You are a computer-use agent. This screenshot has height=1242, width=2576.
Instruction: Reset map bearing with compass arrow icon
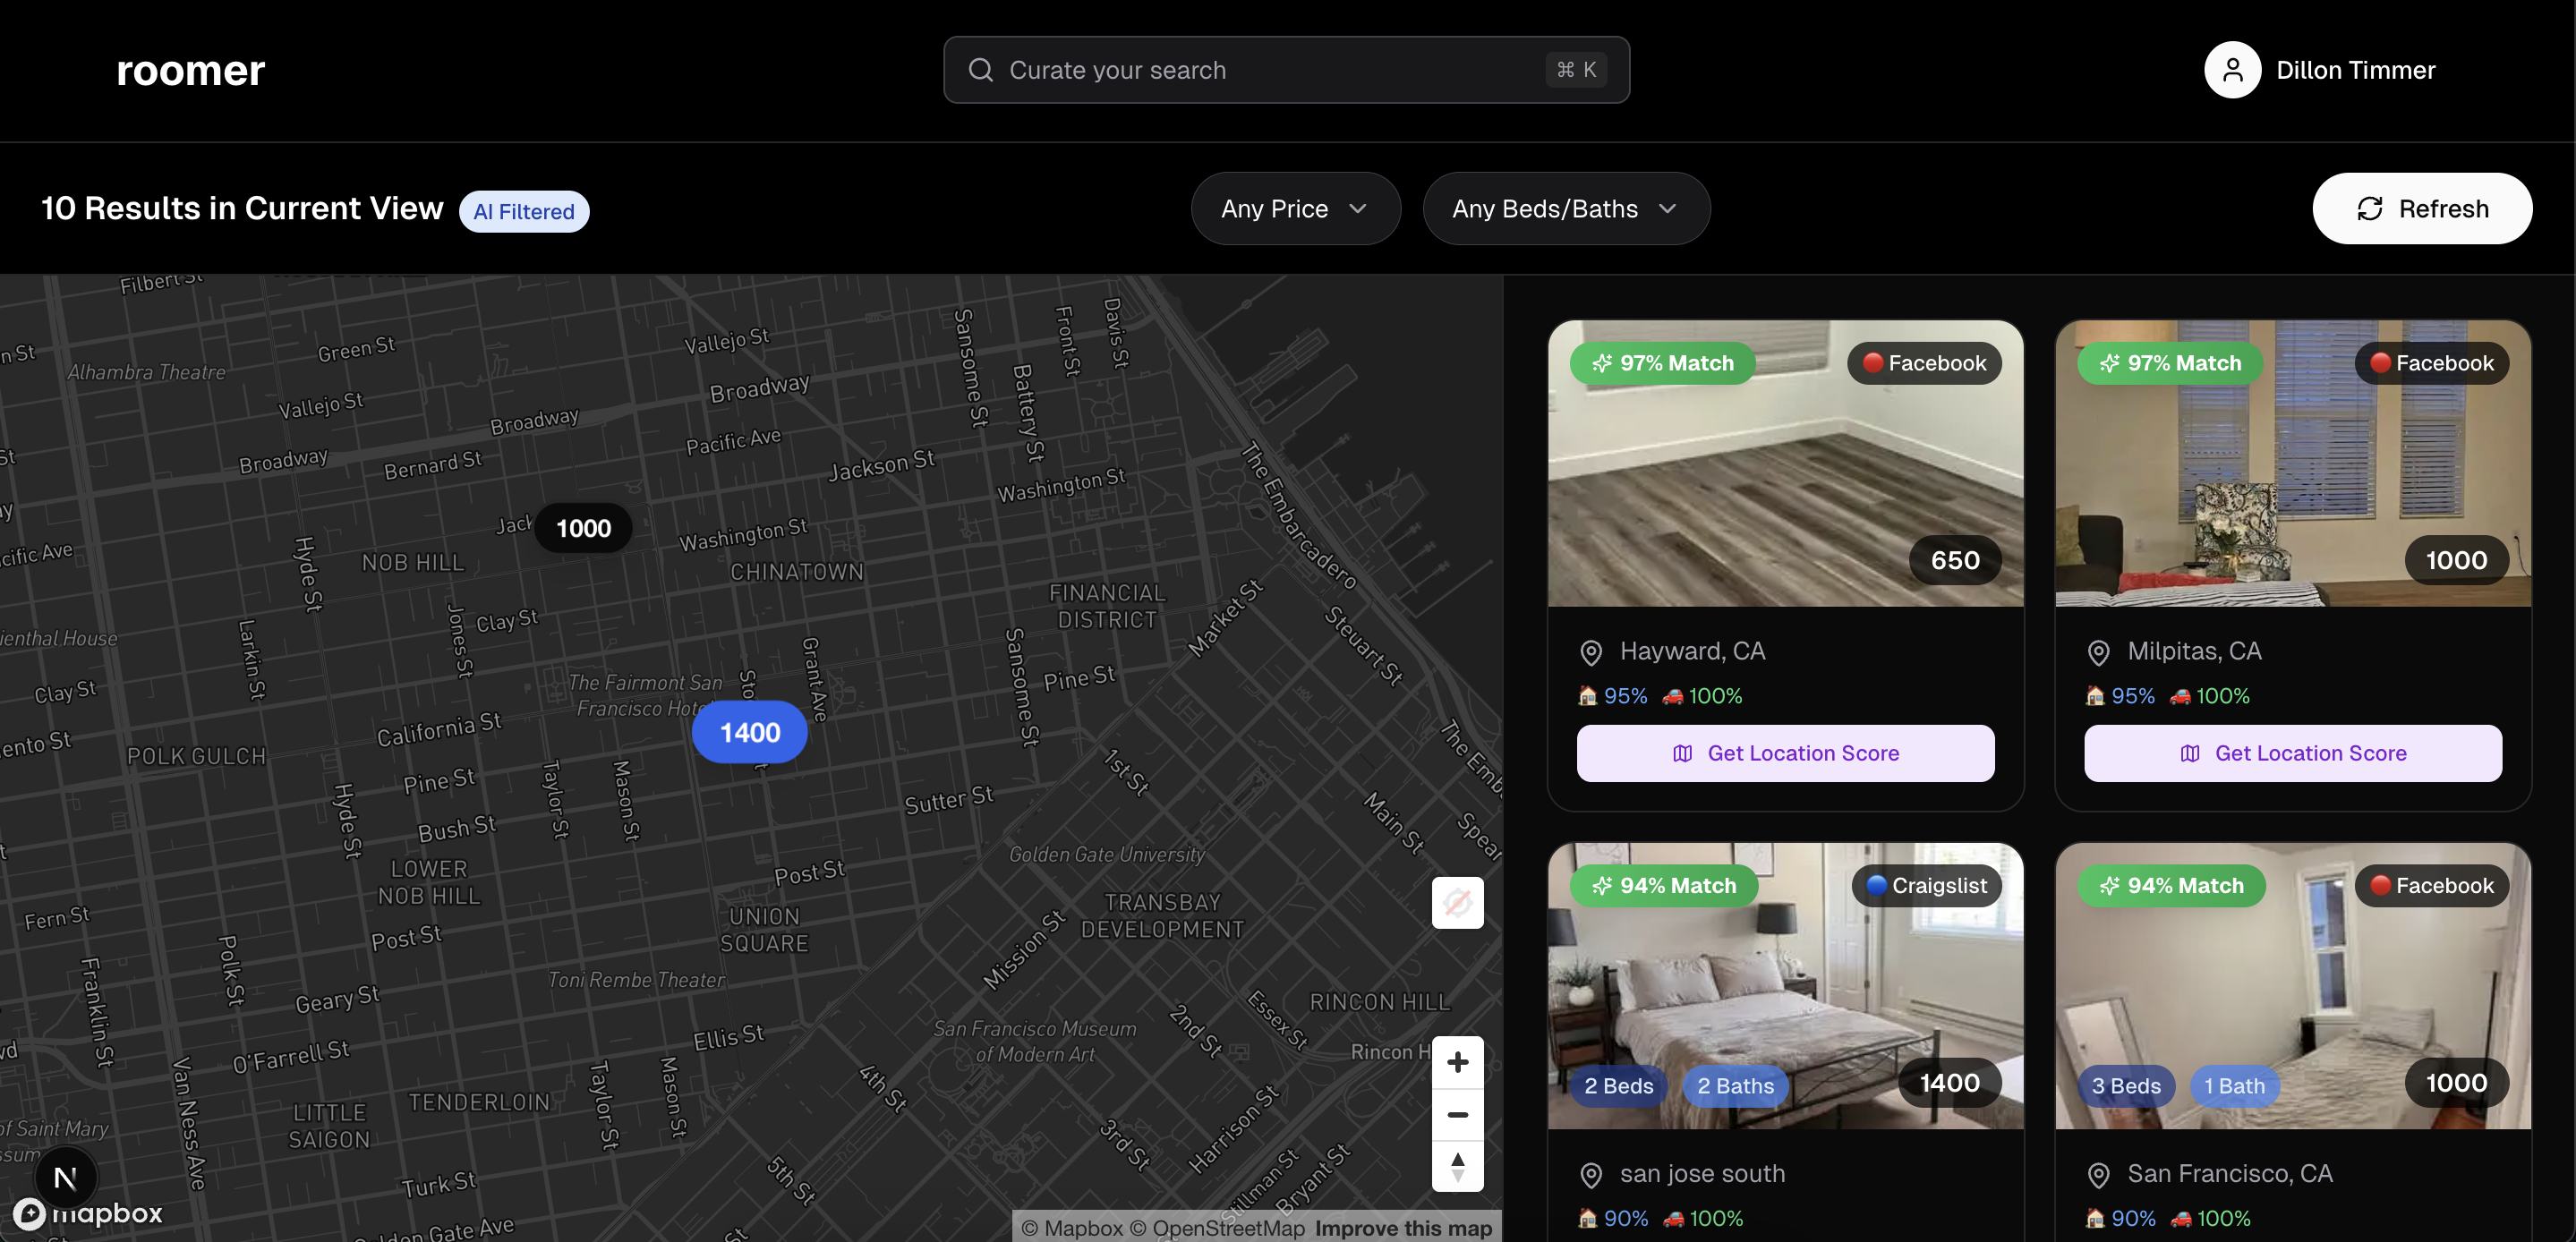click(x=1457, y=1166)
